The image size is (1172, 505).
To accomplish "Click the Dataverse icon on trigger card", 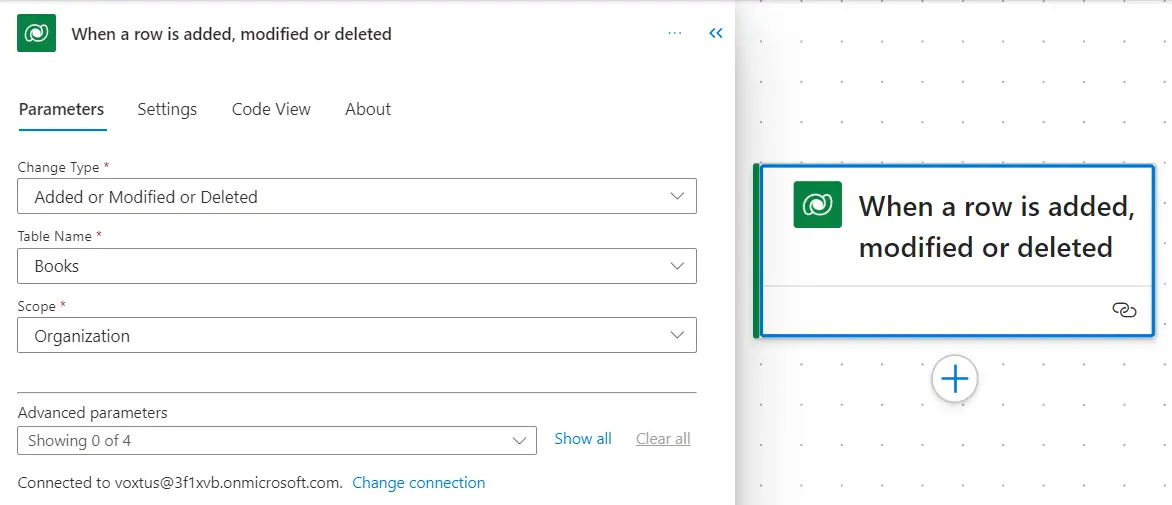I will pos(817,205).
